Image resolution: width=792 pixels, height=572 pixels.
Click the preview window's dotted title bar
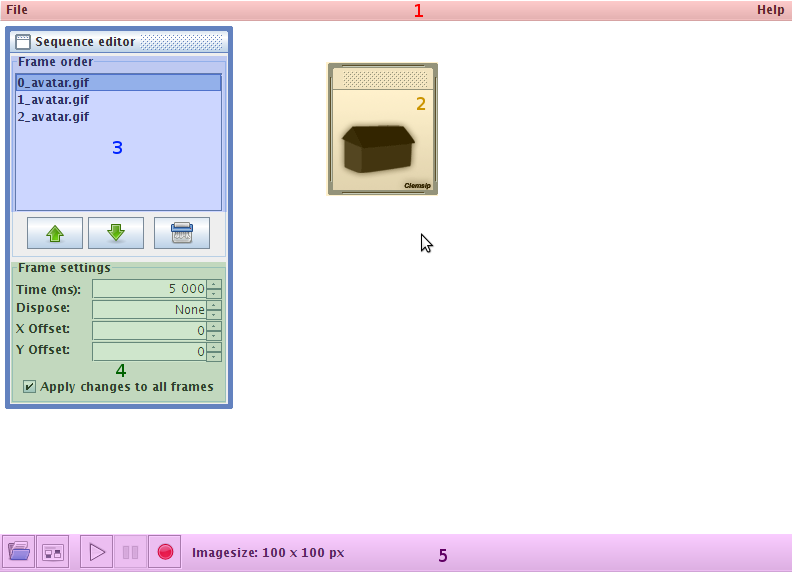click(385, 79)
